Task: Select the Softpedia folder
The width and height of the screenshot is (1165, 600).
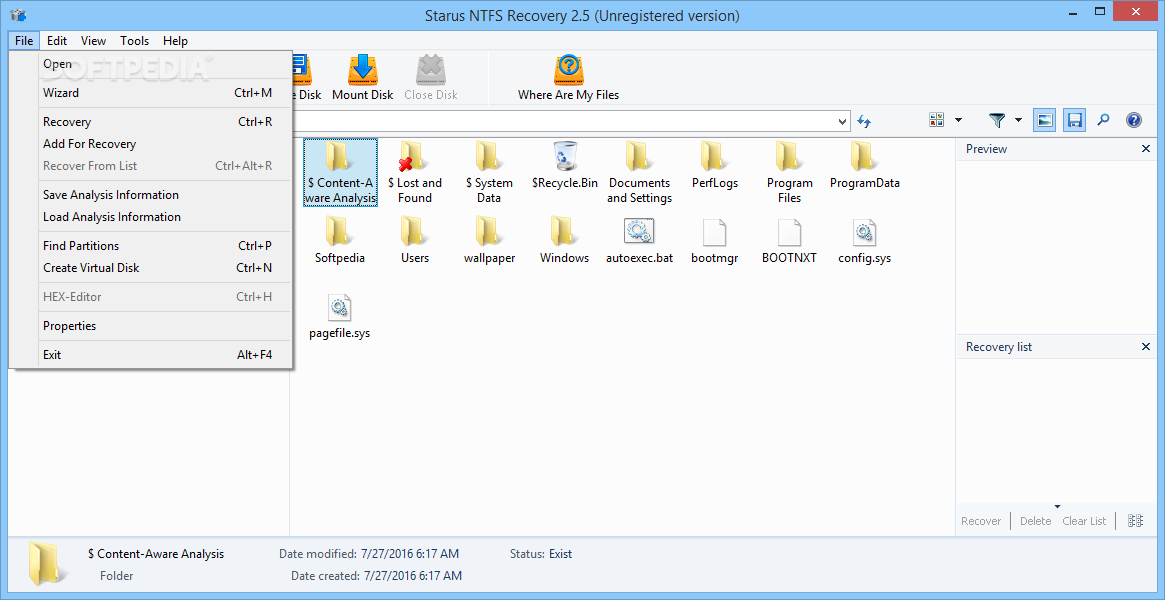Action: pyautogui.click(x=340, y=241)
